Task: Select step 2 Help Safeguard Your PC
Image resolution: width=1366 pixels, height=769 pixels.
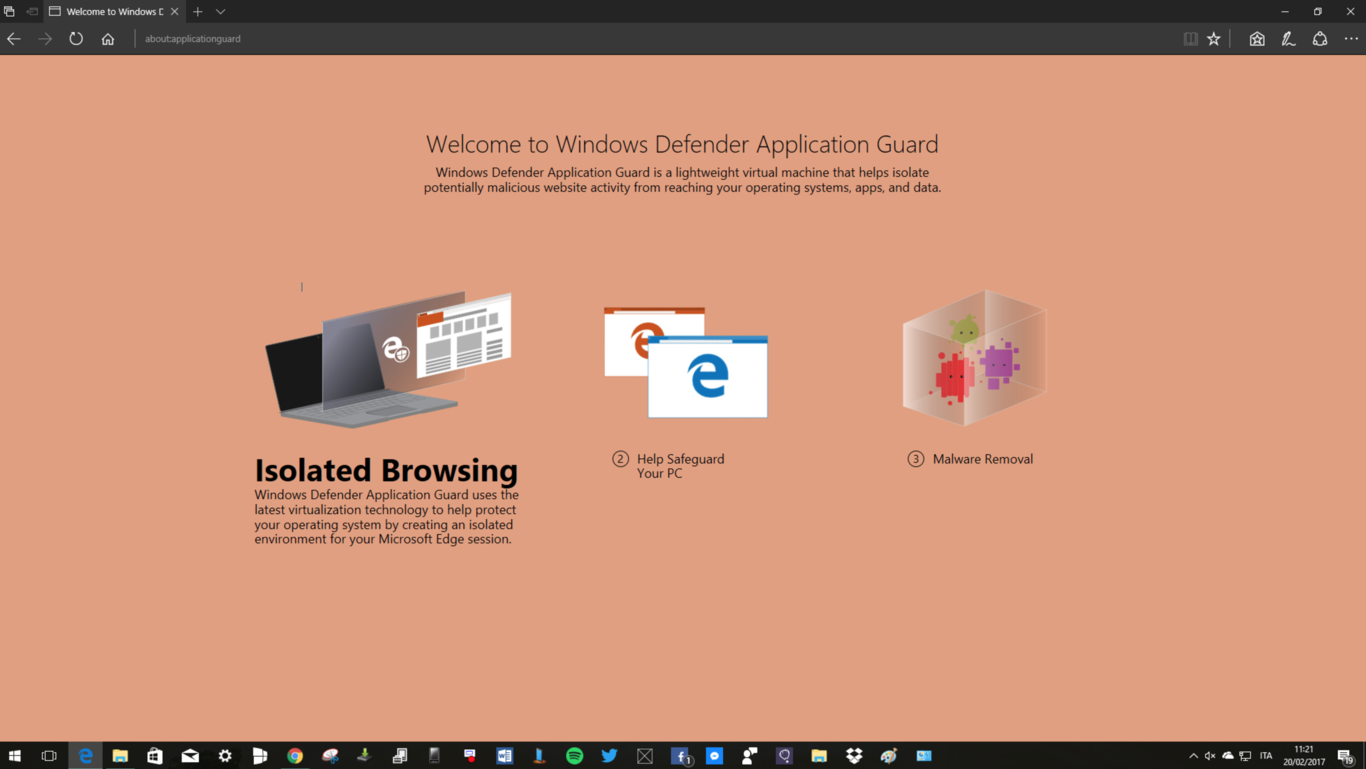Action: pos(668,466)
